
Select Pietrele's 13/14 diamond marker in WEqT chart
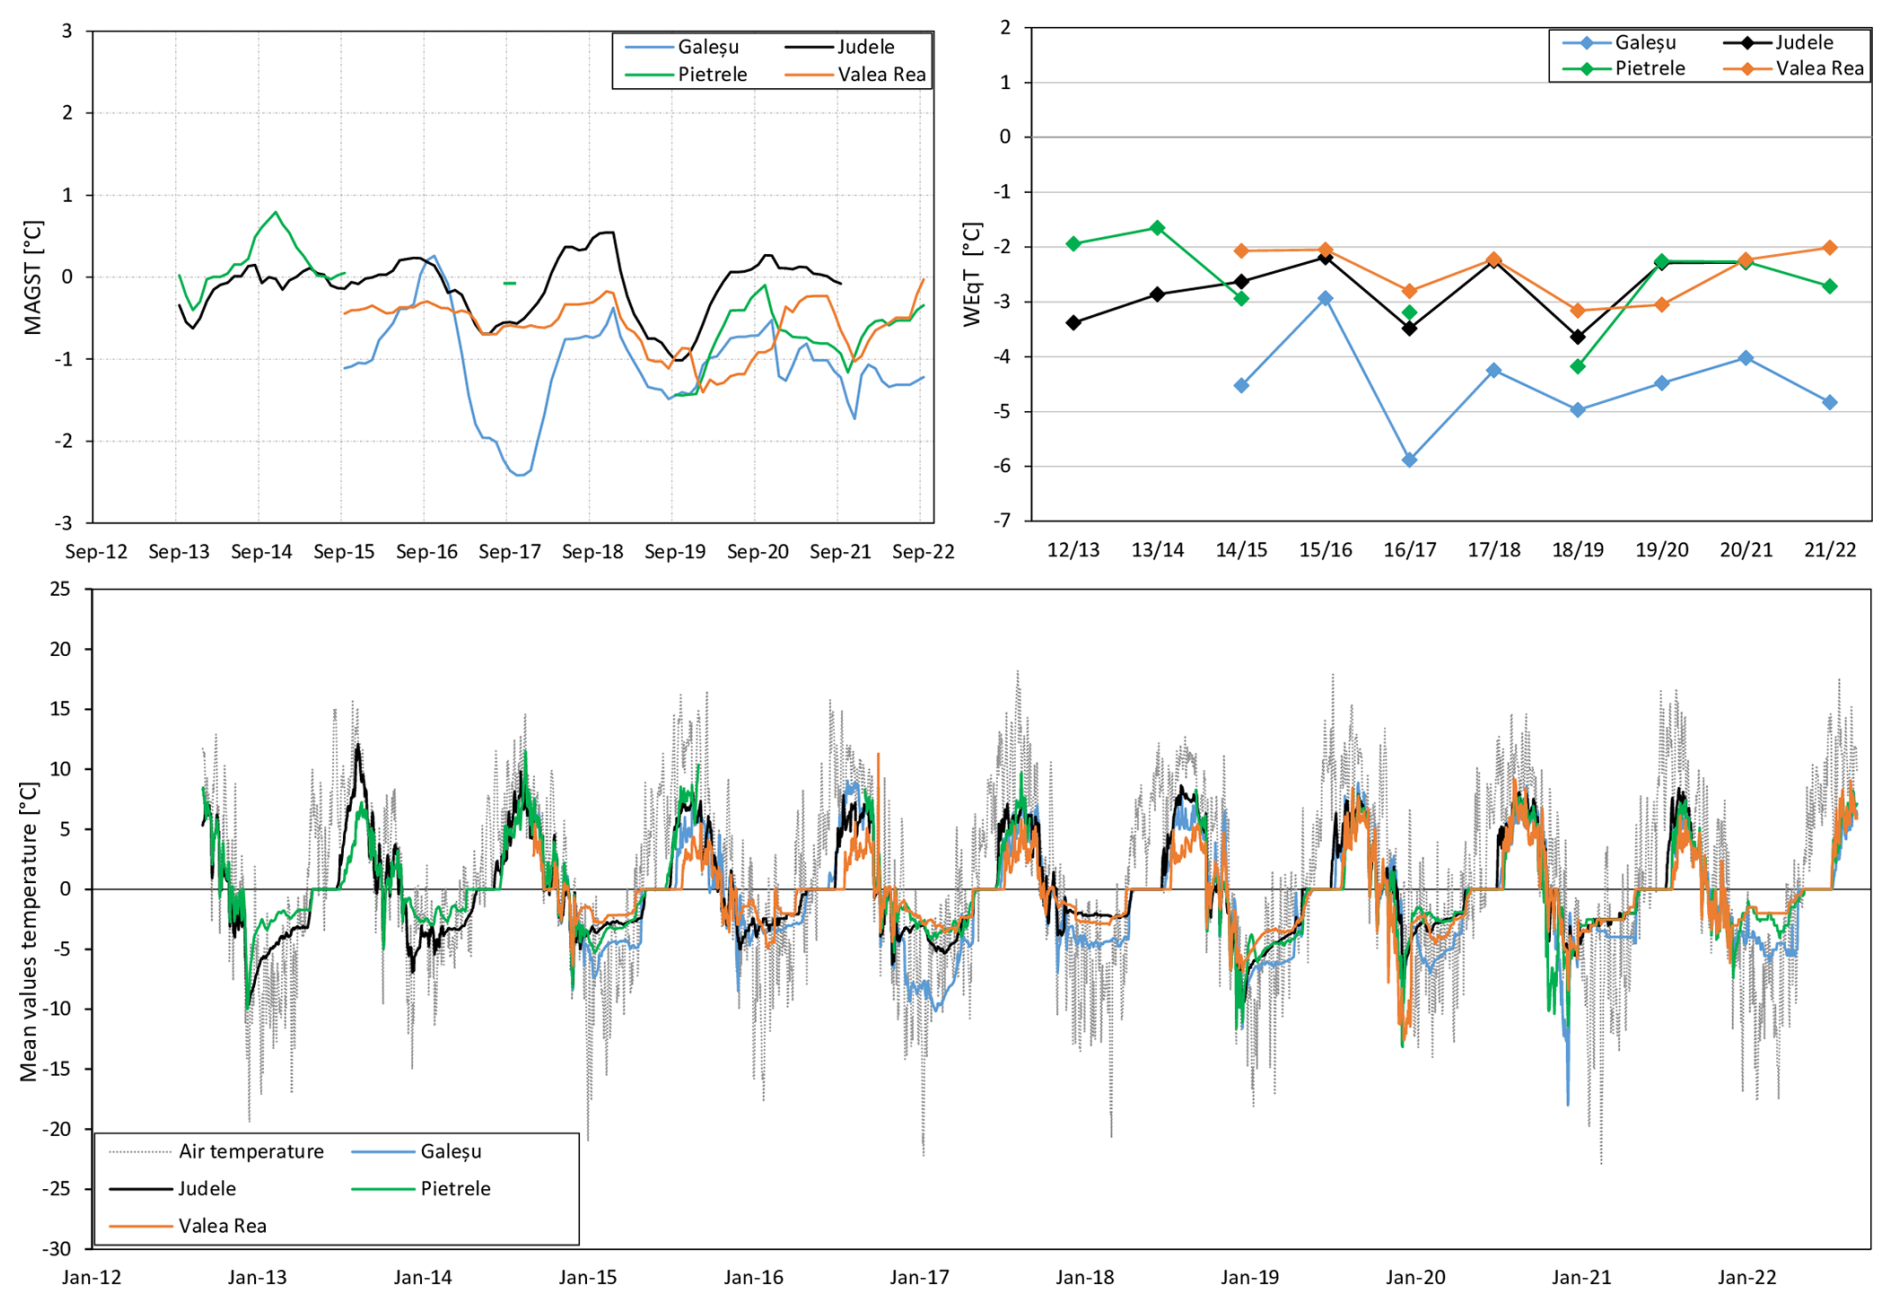pyautogui.click(x=1157, y=228)
